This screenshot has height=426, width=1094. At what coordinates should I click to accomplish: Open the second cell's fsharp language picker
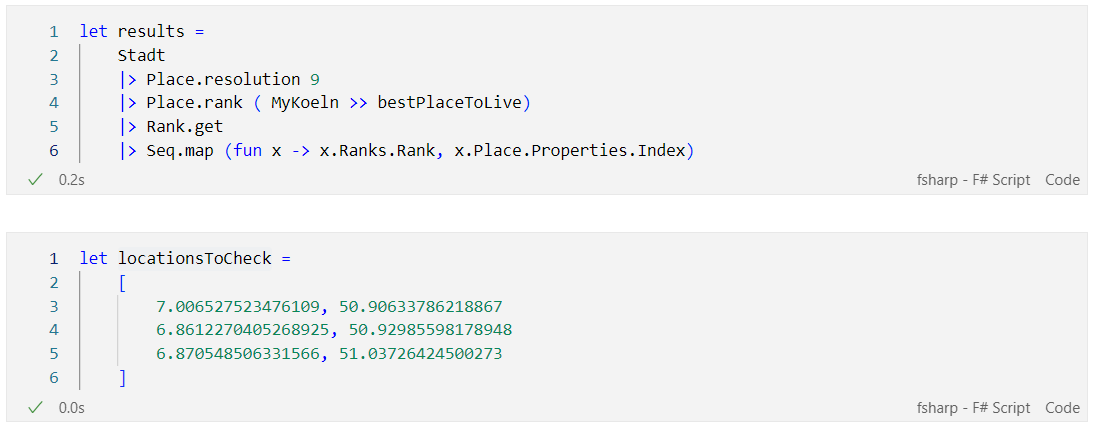(973, 407)
